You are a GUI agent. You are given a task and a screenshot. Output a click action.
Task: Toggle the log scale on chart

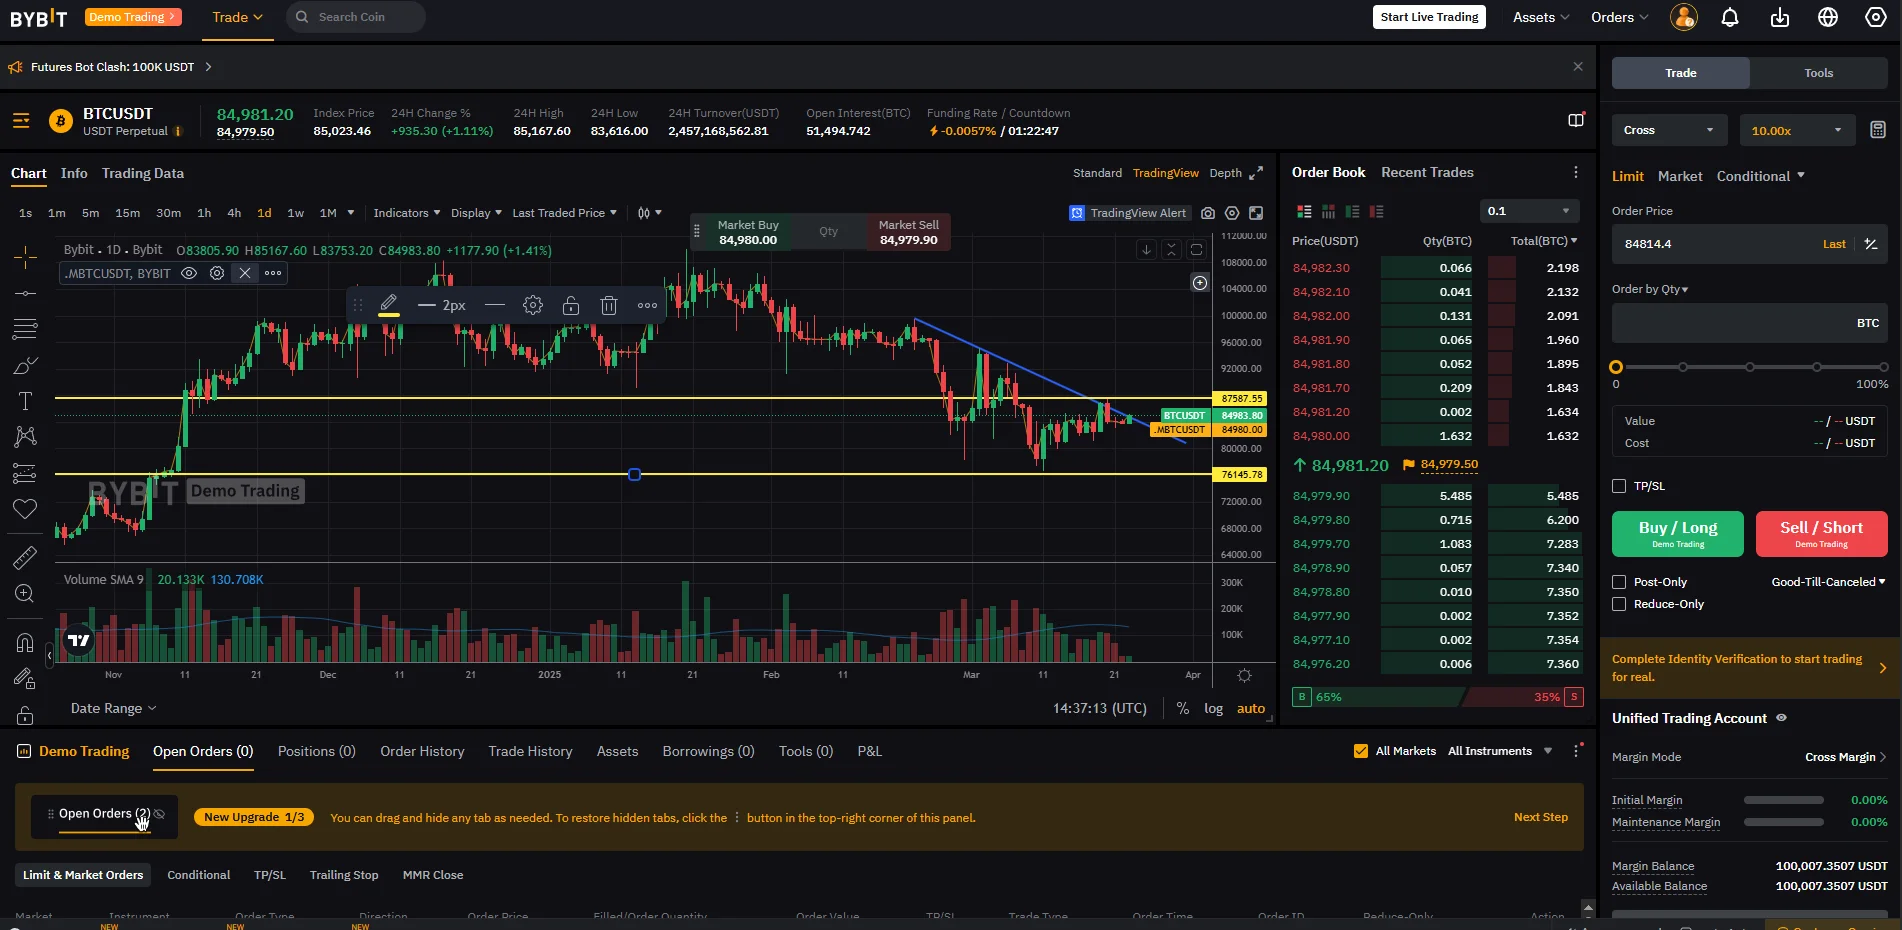[x=1213, y=708]
